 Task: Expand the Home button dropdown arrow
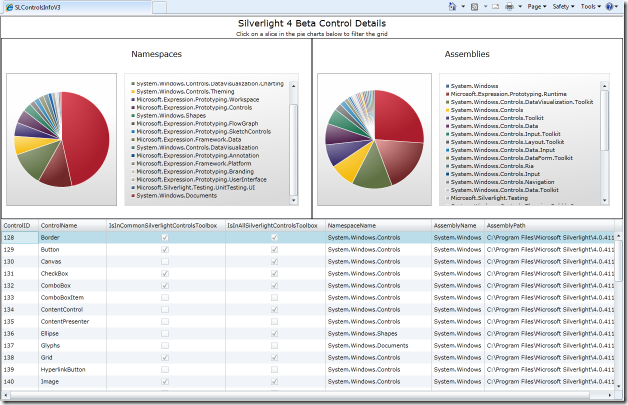pos(463,6)
